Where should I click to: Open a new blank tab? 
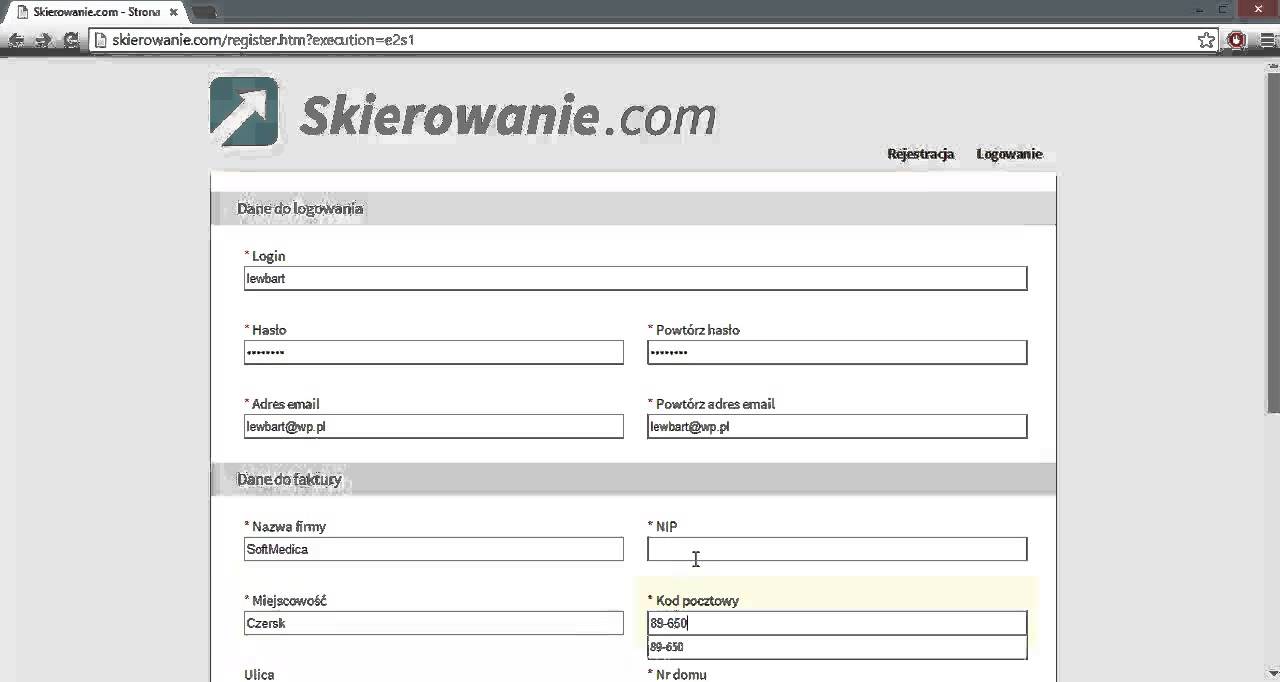point(204,12)
